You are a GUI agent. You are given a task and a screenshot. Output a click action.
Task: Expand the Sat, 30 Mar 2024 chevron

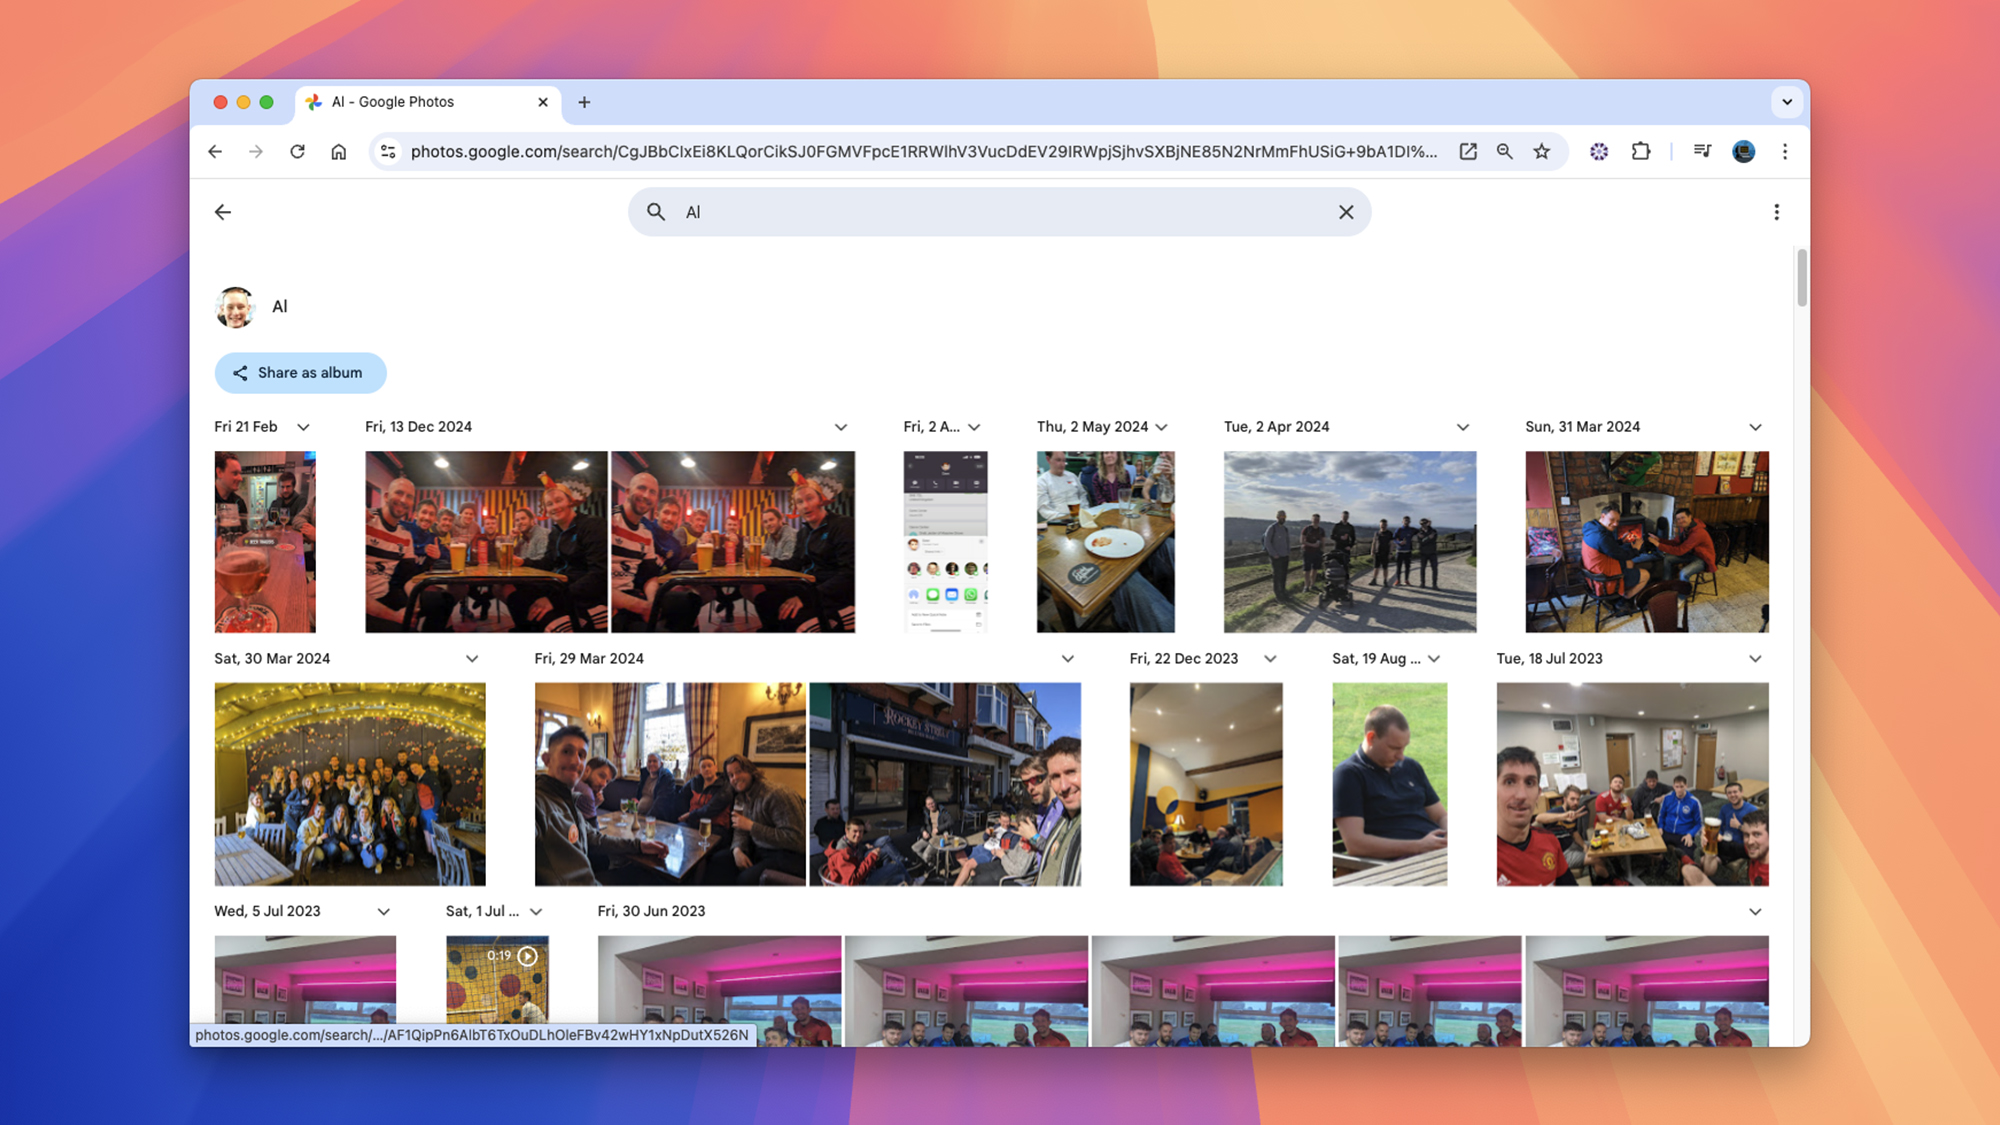coord(472,659)
